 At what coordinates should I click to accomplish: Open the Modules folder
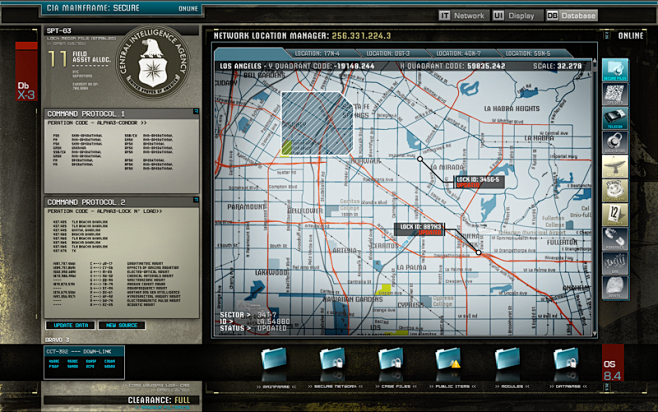507,360
